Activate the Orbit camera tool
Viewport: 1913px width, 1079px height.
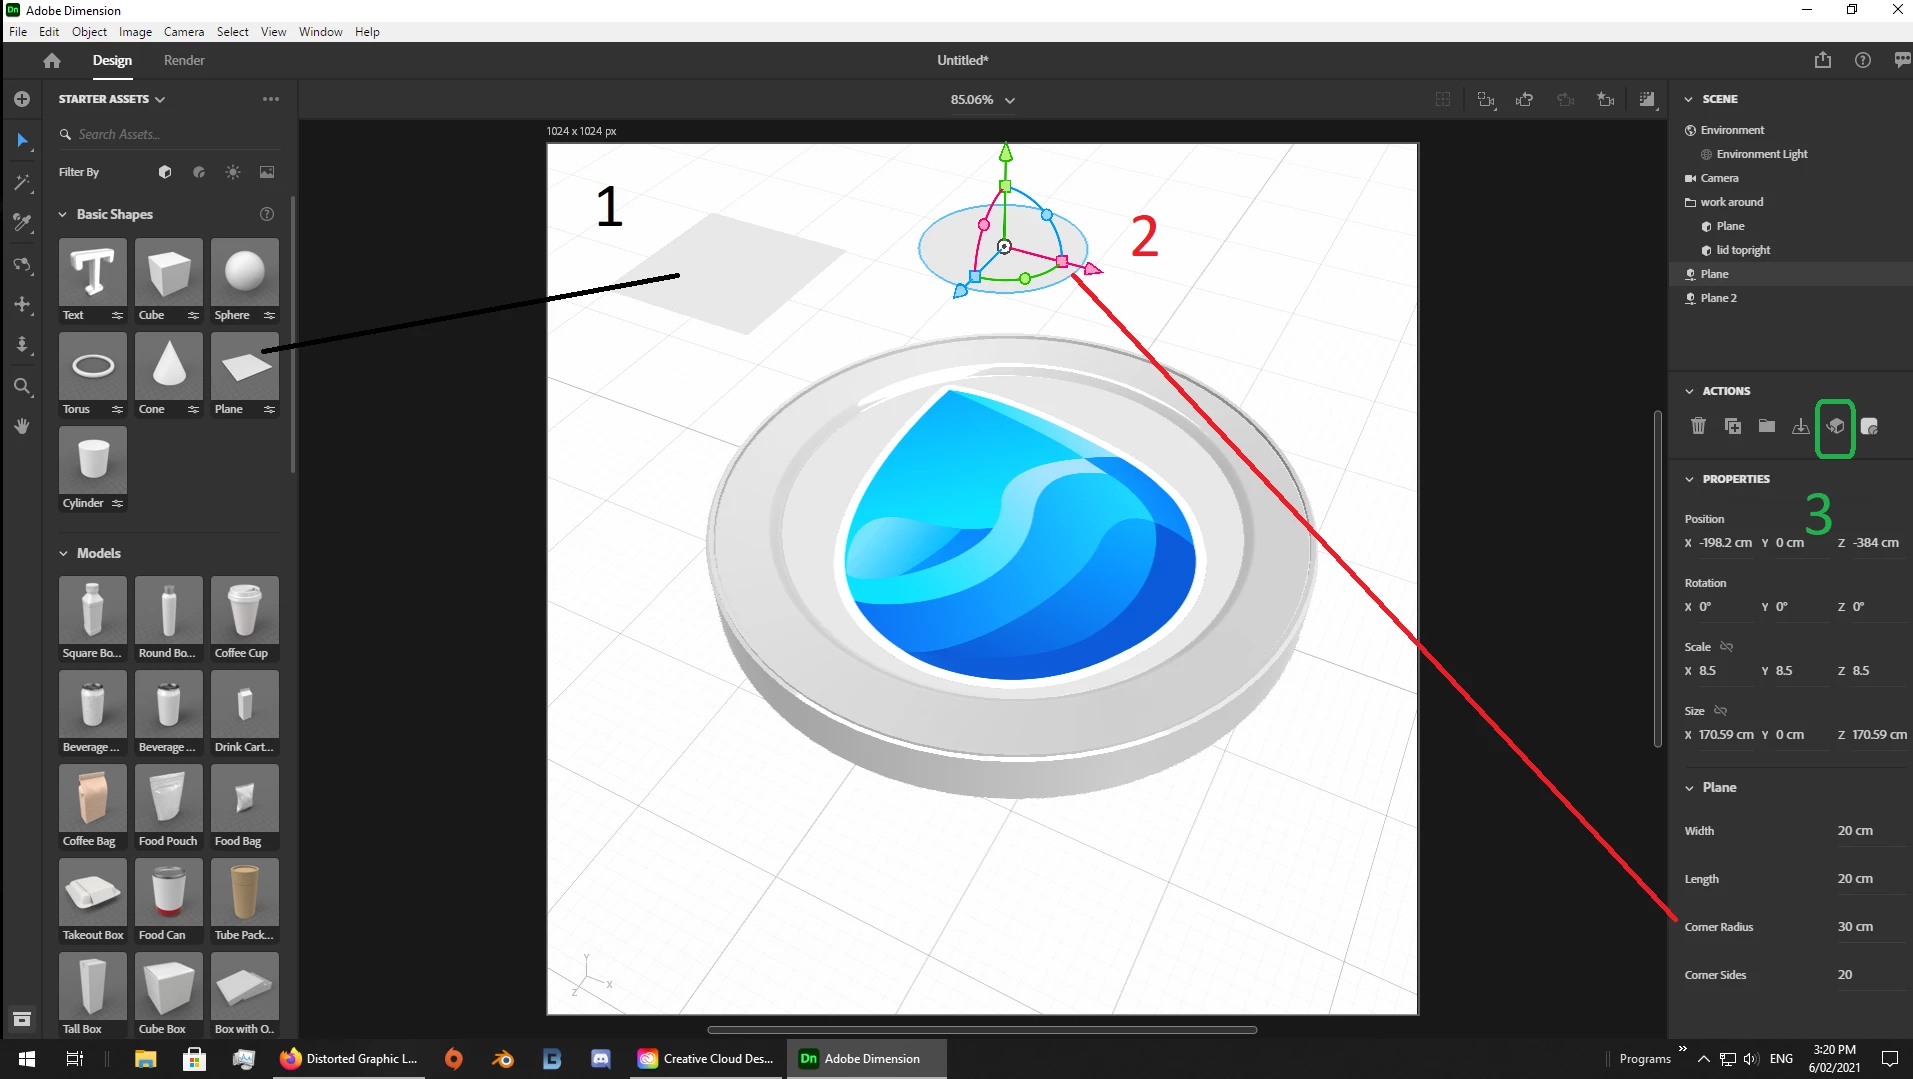[22, 264]
